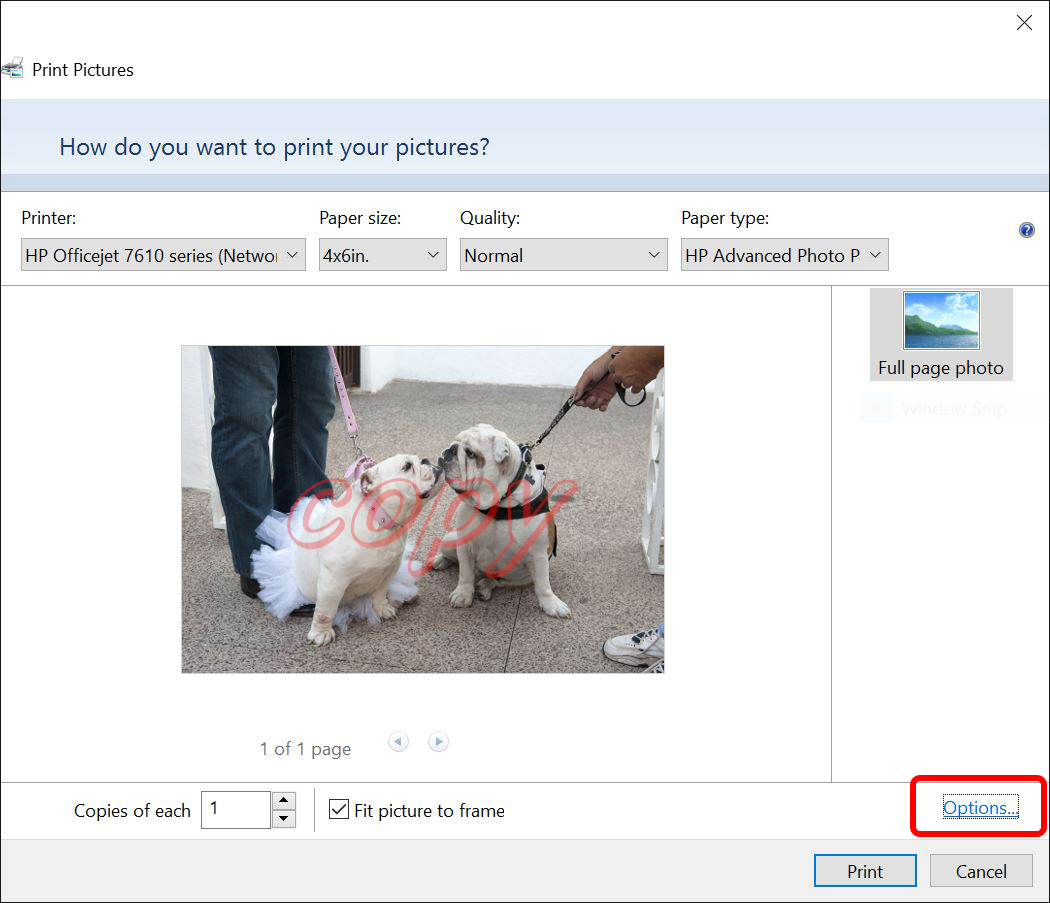Open the Paper type dropdown
This screenshot has width=1050, height=903.
point(784,255)
